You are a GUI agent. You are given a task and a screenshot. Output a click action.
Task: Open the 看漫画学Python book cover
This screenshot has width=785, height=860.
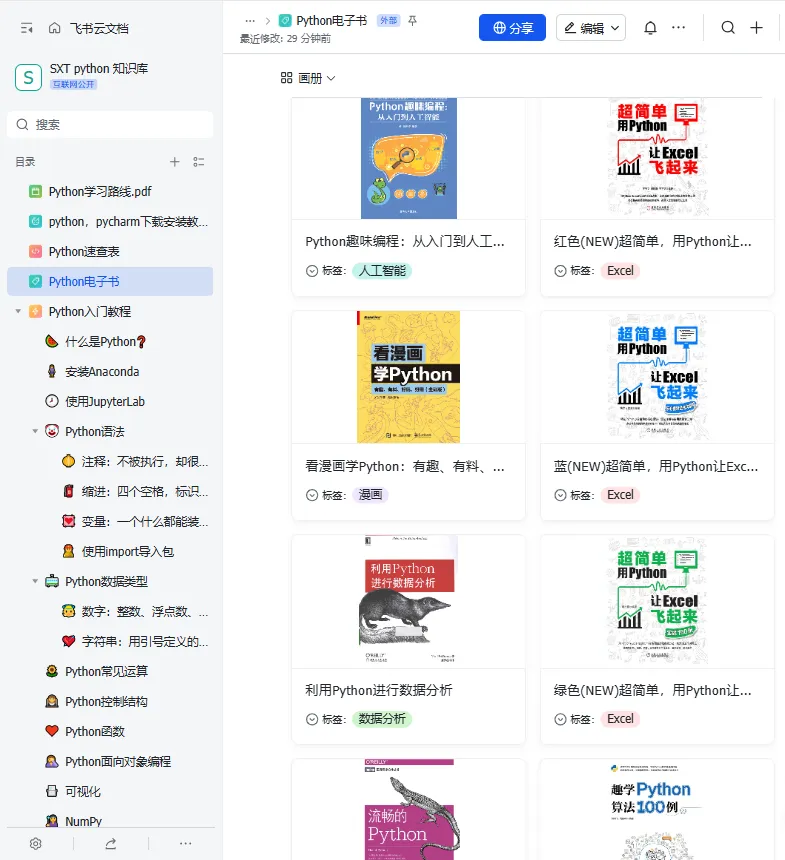409,377
